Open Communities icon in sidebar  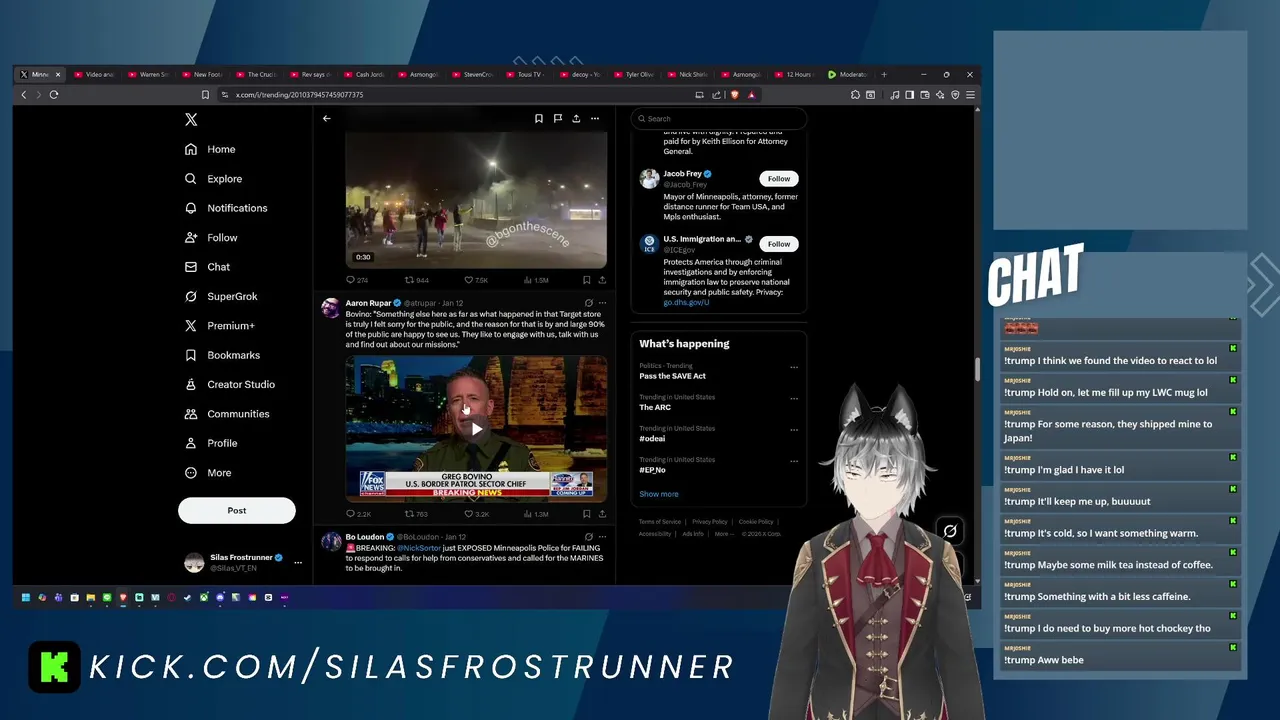[x=191, y=414]
